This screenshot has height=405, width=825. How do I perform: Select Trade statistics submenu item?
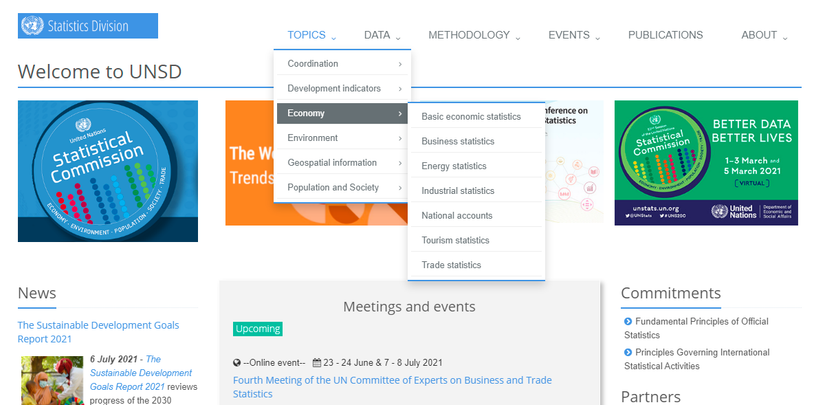click(x=451, y=265)
